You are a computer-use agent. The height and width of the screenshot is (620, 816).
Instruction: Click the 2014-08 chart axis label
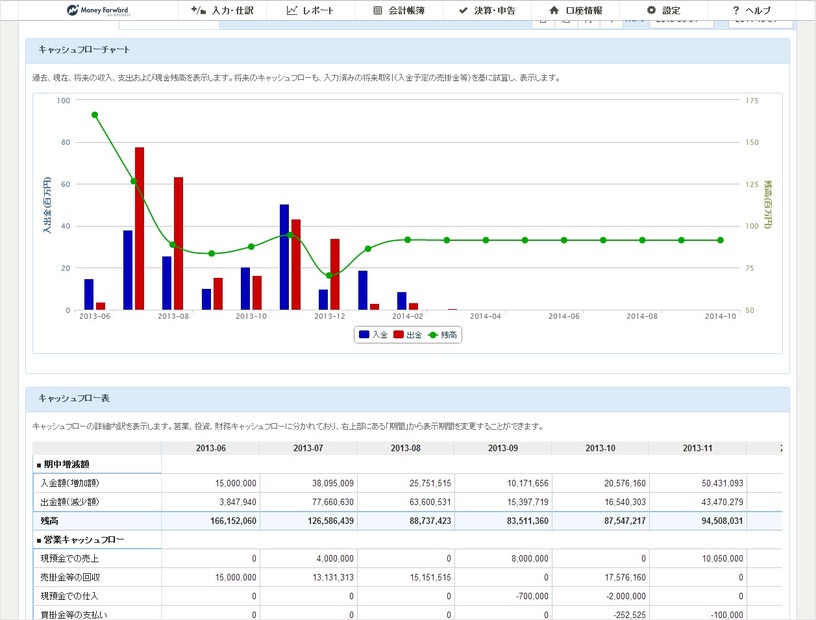tap(642, 316)
